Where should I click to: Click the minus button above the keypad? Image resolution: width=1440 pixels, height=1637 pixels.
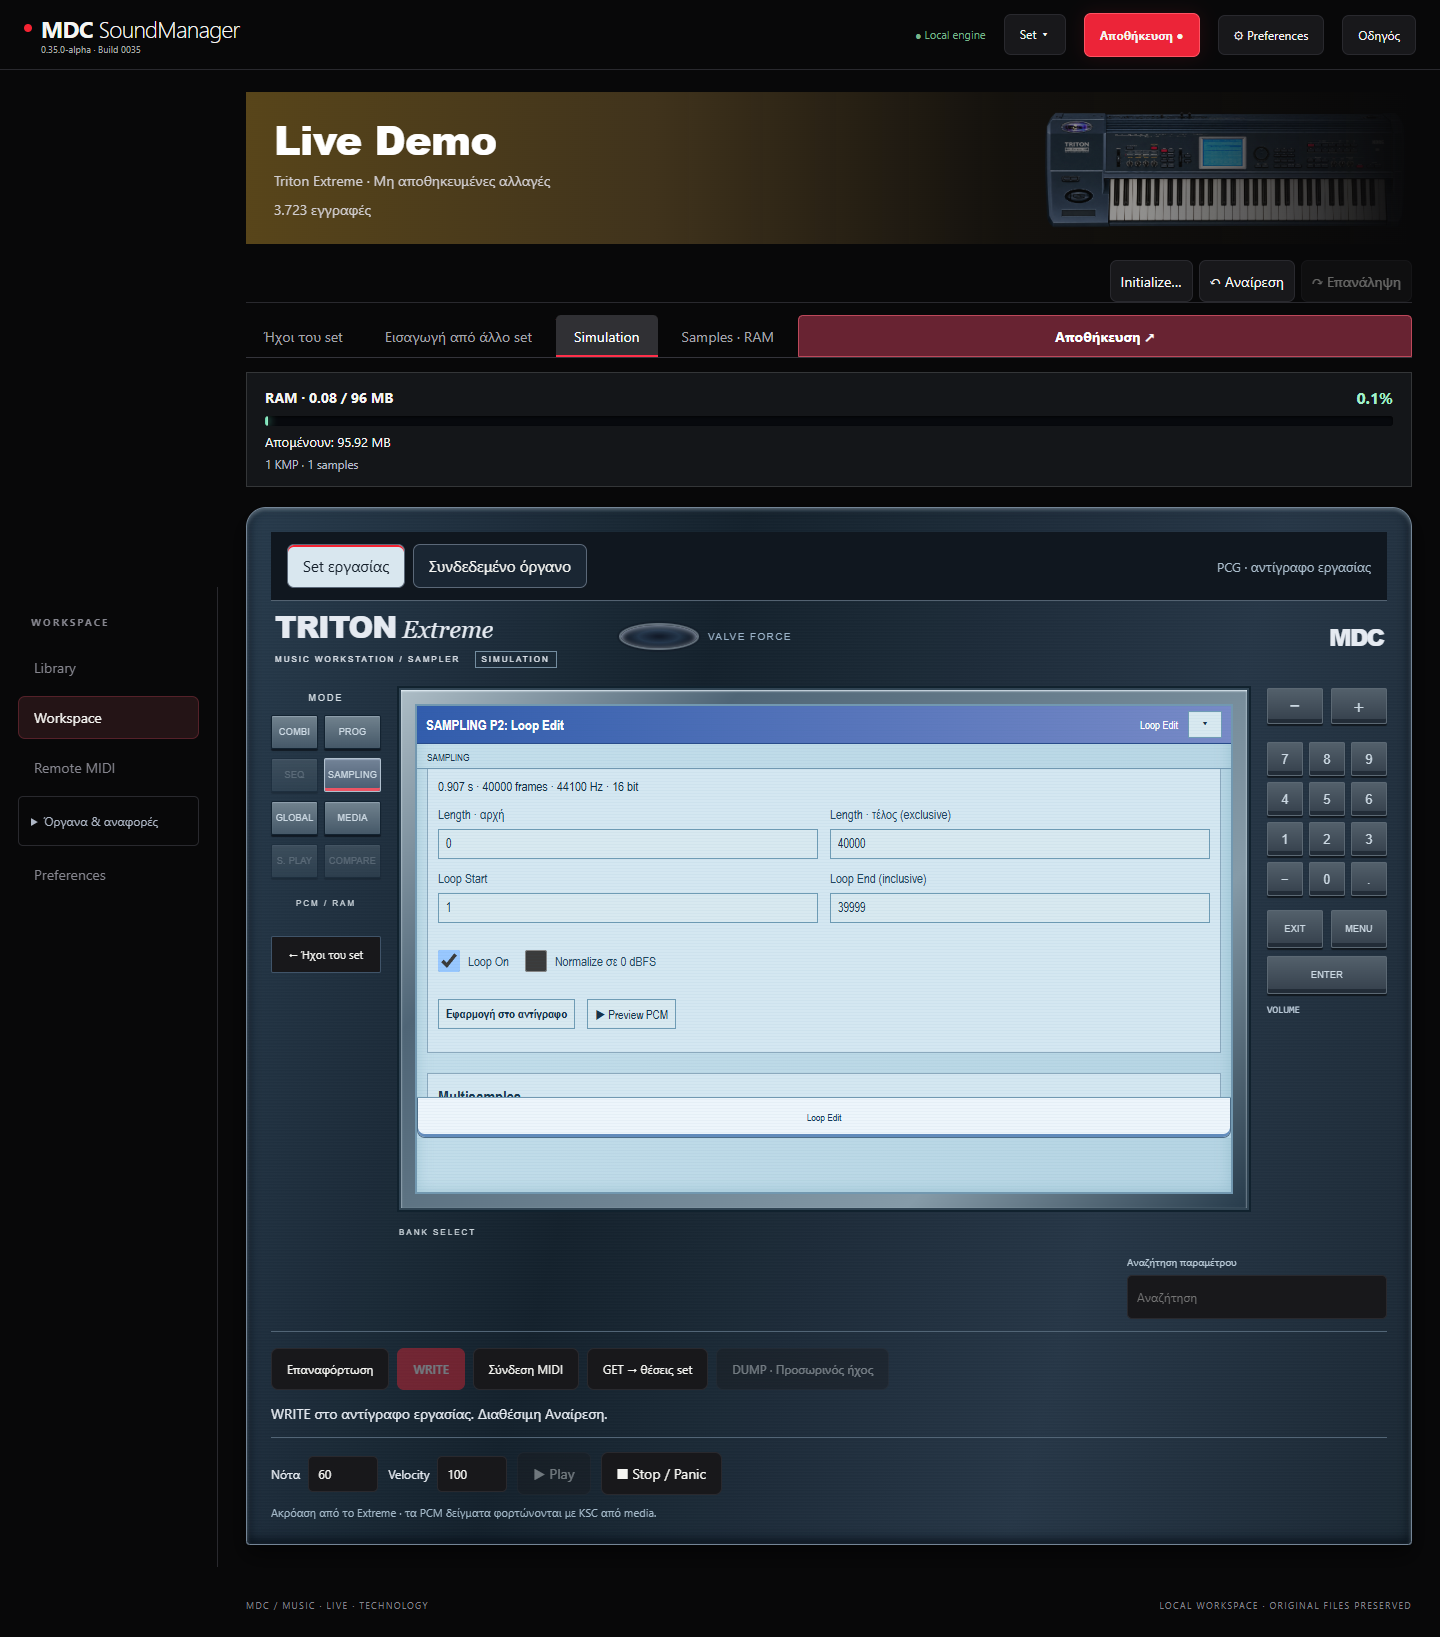click(1294, 706)
